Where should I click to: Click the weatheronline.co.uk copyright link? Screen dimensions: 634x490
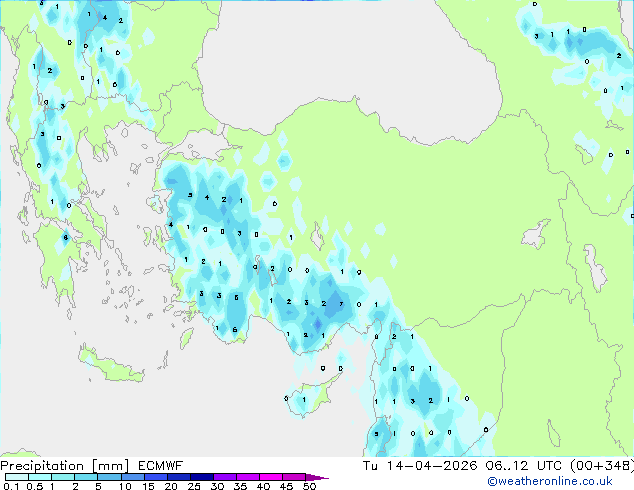(x=550, y=481)
